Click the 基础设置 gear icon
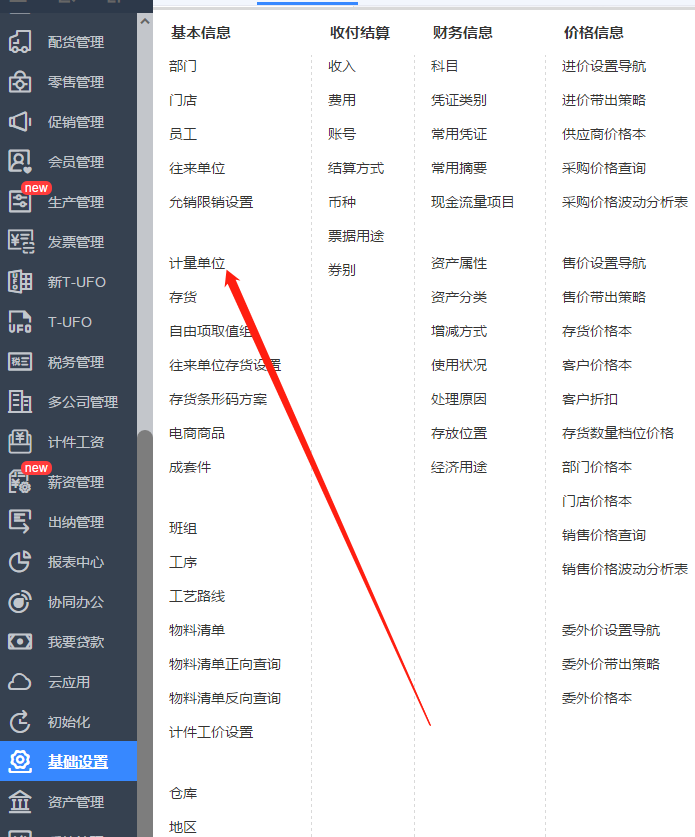This screenshot has height=837, width=695. tap(20, 761)
